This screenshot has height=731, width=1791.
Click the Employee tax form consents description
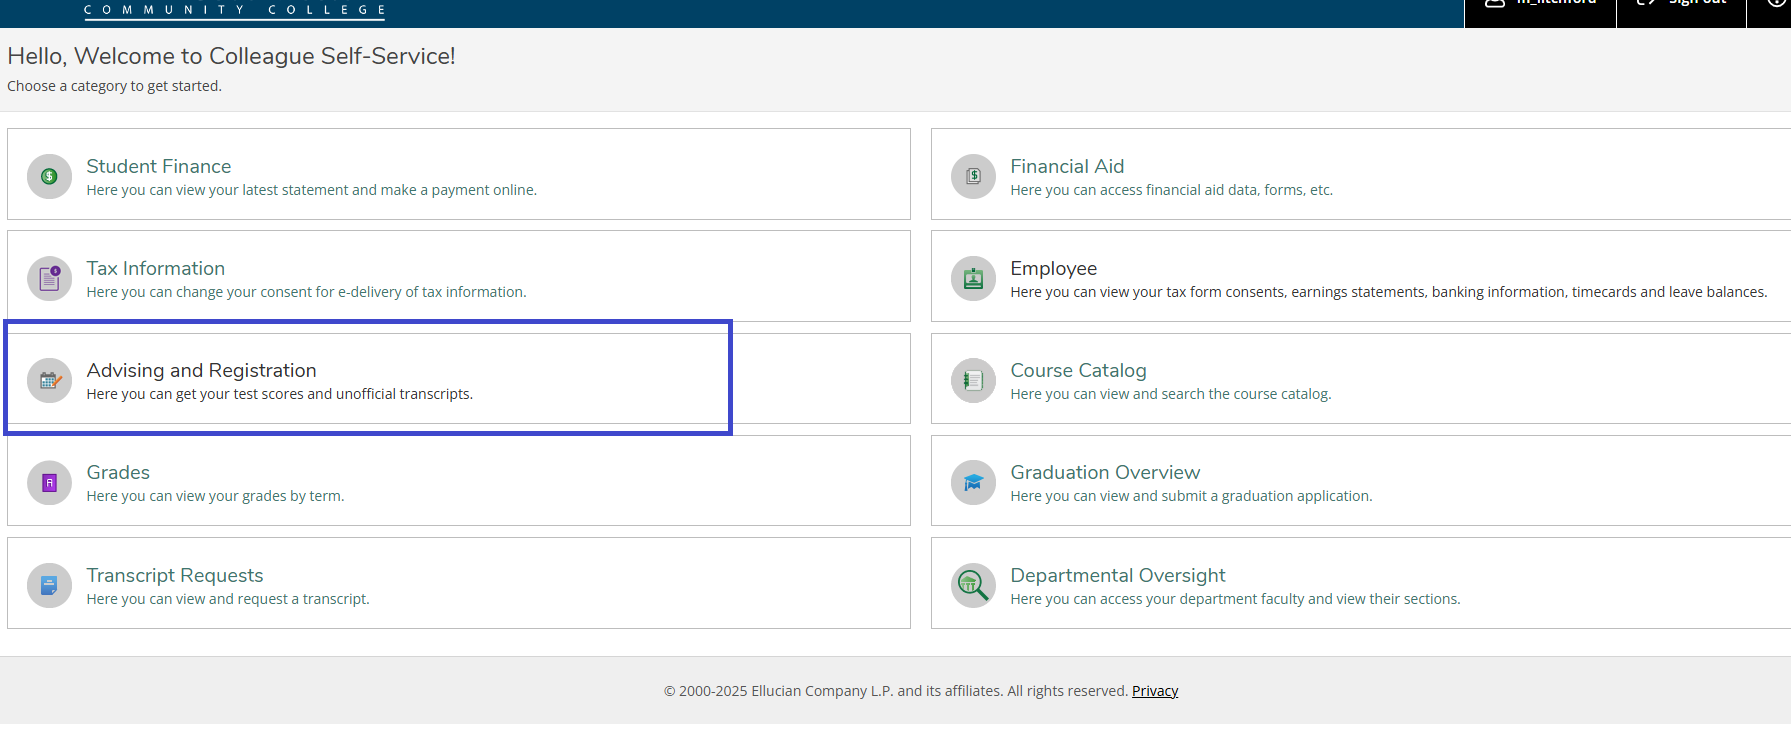point(1389,292)
